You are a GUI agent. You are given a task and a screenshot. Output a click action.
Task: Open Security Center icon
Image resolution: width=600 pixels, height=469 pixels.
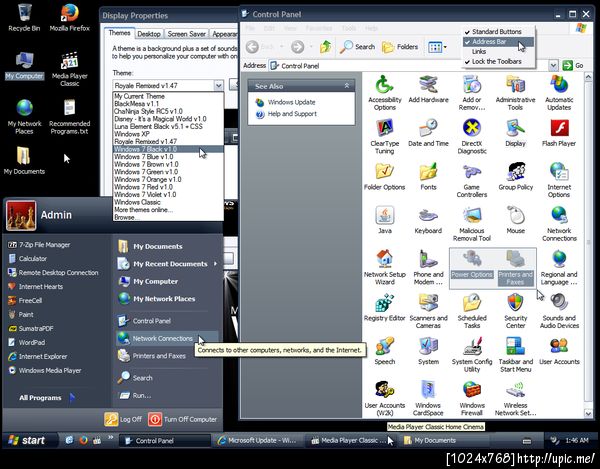(x=515, y=311)
